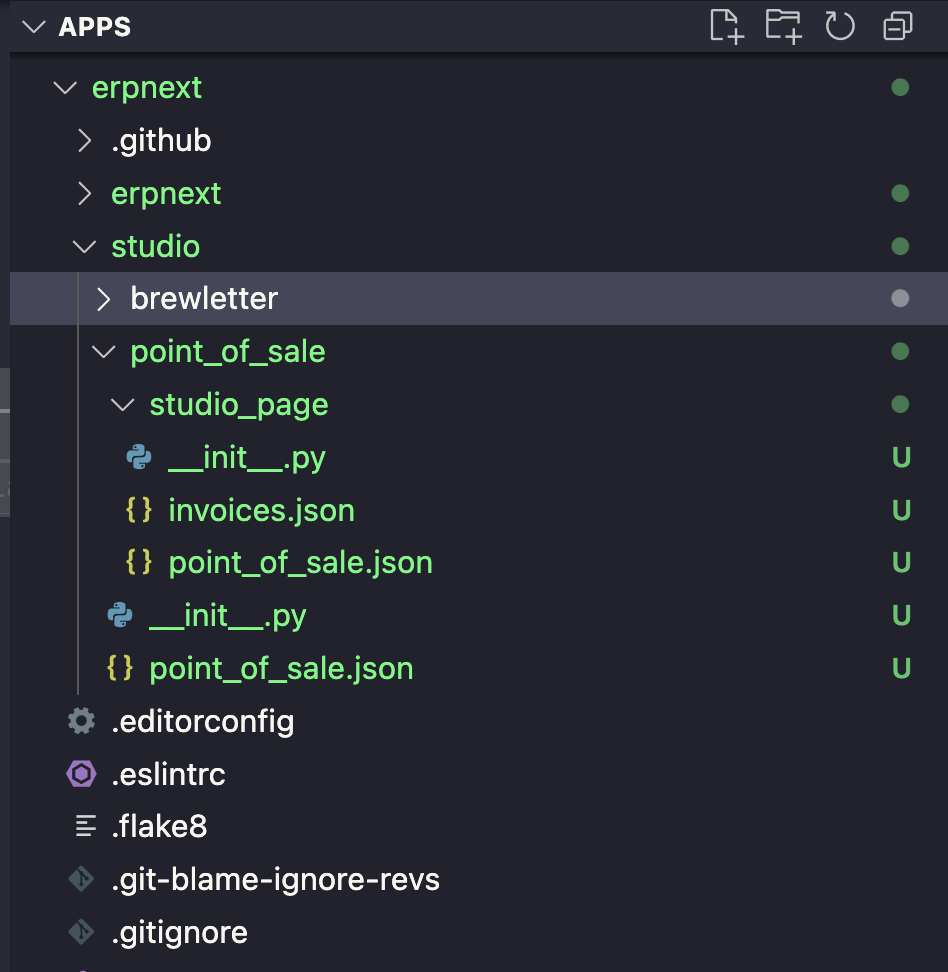Open the .eslintrc file
Viewport: 948px width, 972px height.
(169, 774)
